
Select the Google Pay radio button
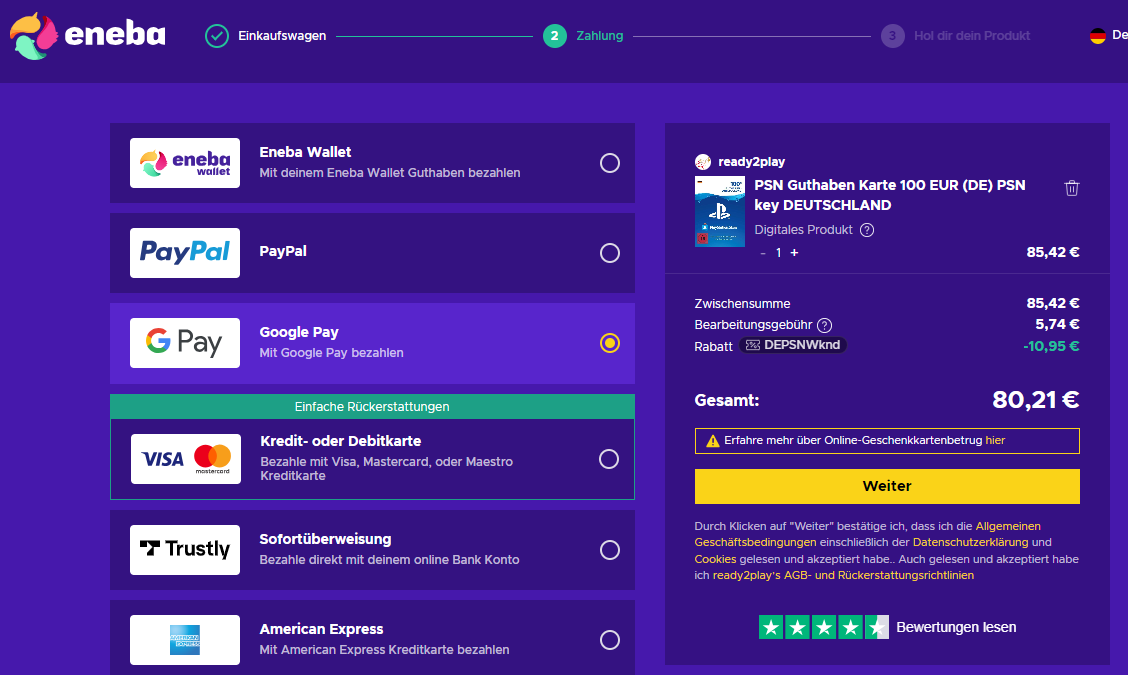609,343
